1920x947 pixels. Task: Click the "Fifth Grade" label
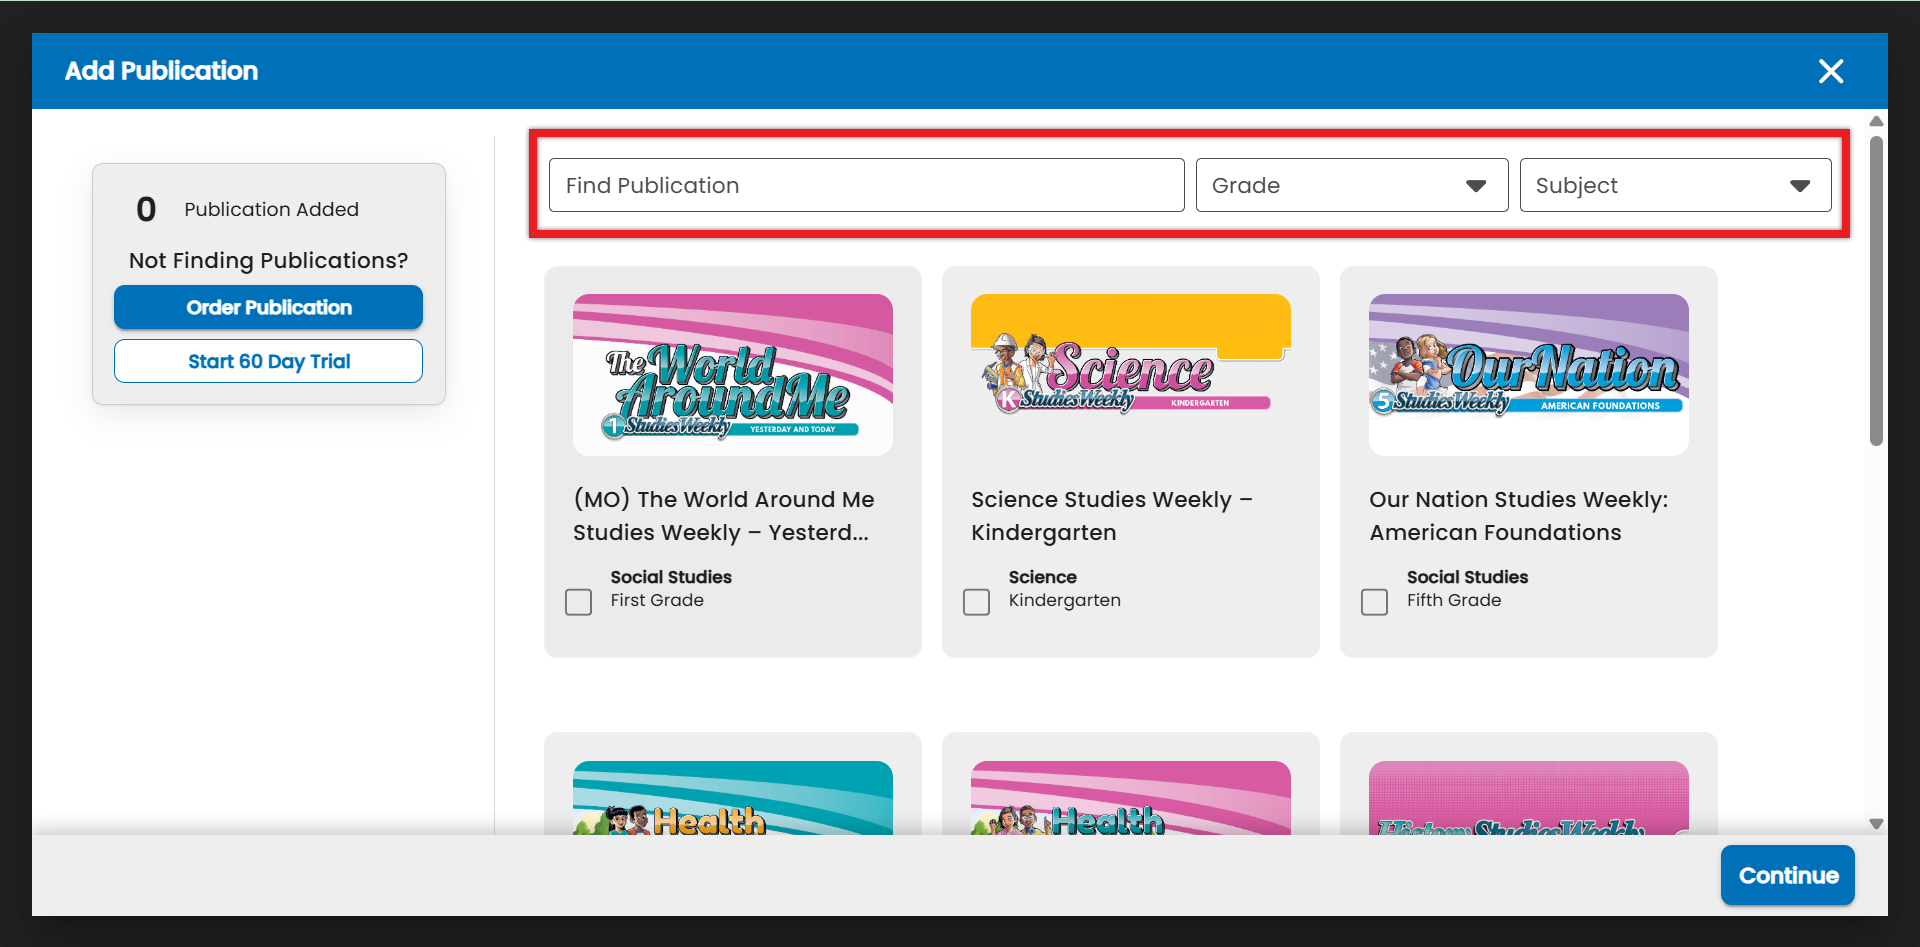click(1454, 600)
